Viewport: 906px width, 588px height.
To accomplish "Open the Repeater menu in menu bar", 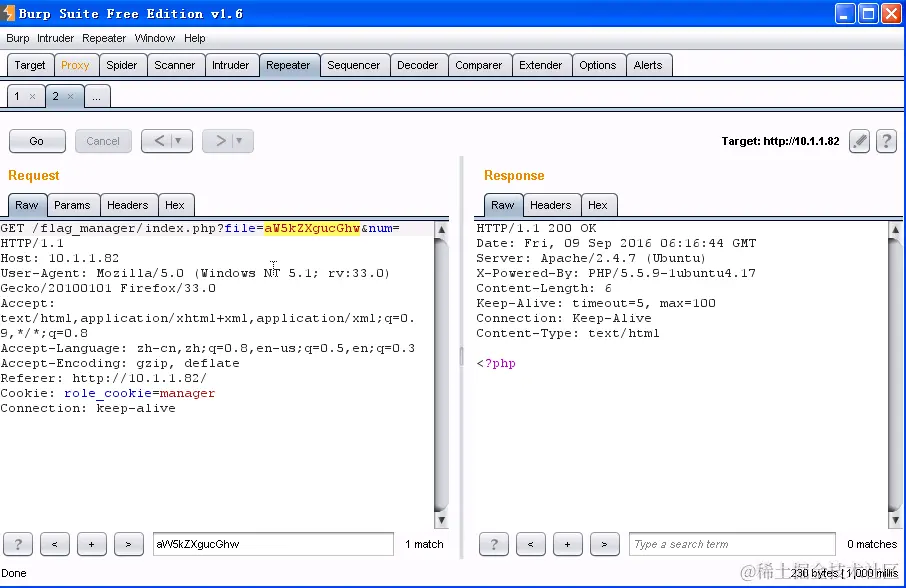I will click(104, 38).
